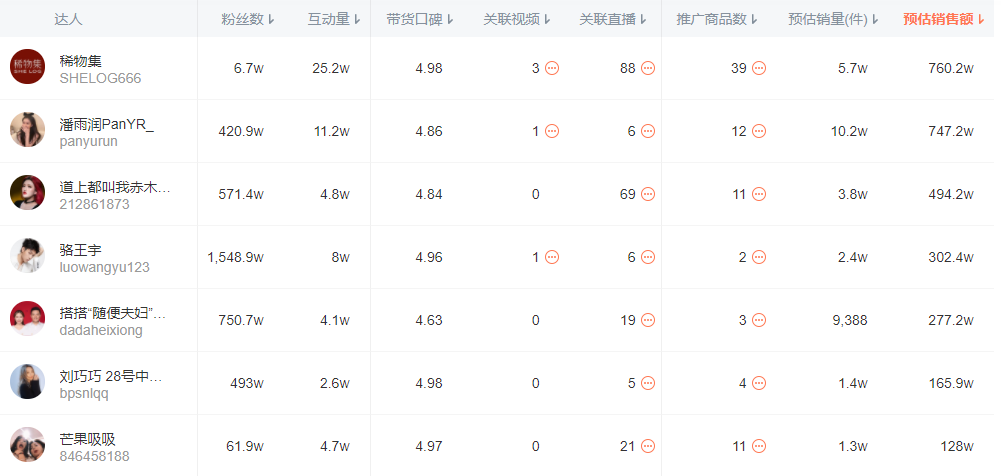This screenshot has height=476, width=1001.
Task: Open details icon next to 搭搭随便夫妇 推广商品数 3
Action: point(759,320)
